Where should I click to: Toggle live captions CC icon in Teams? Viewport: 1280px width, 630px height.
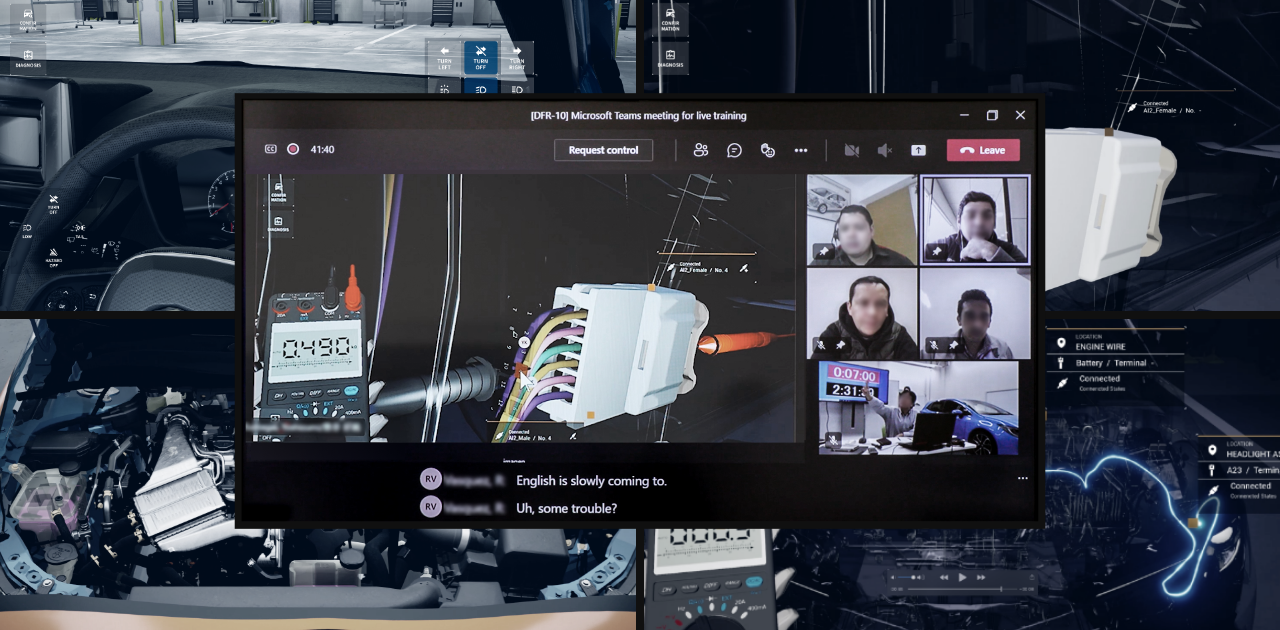pyautogui.click(x=270, y=150)
